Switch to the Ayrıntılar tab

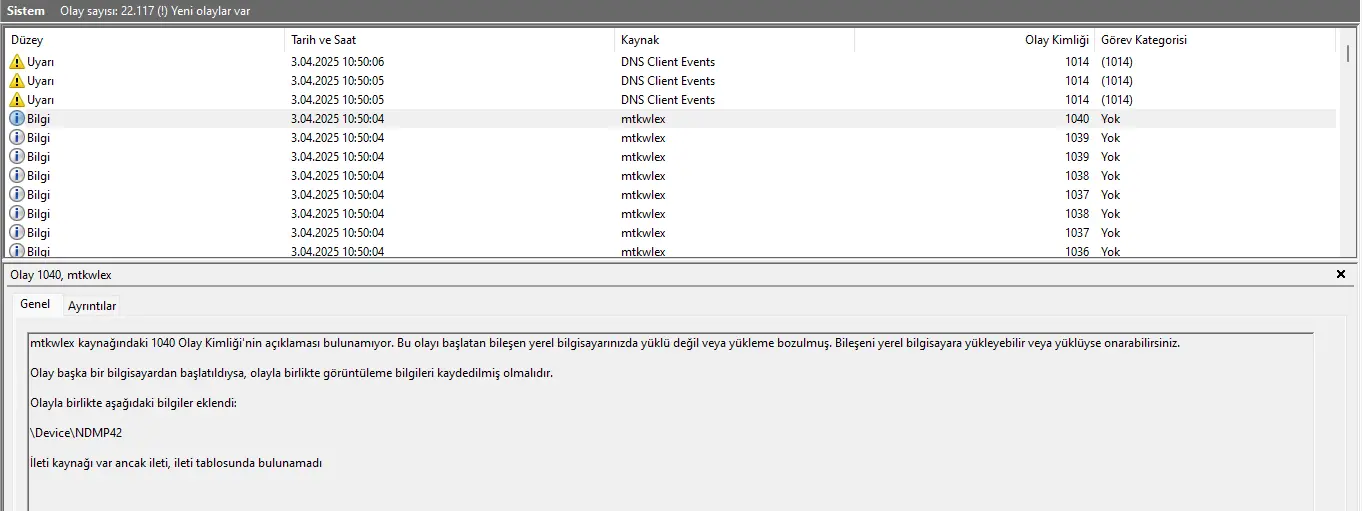92,306
